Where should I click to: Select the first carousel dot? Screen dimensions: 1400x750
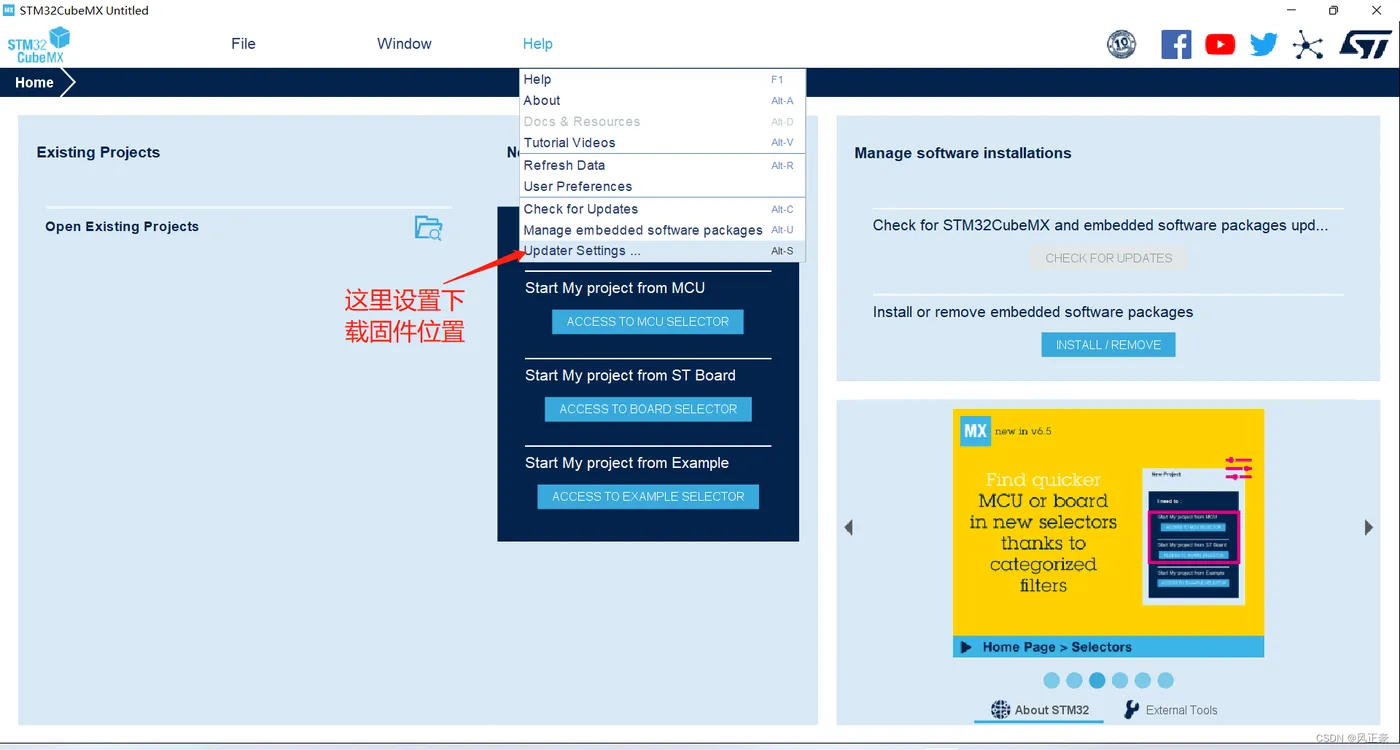pos(1052,680)
